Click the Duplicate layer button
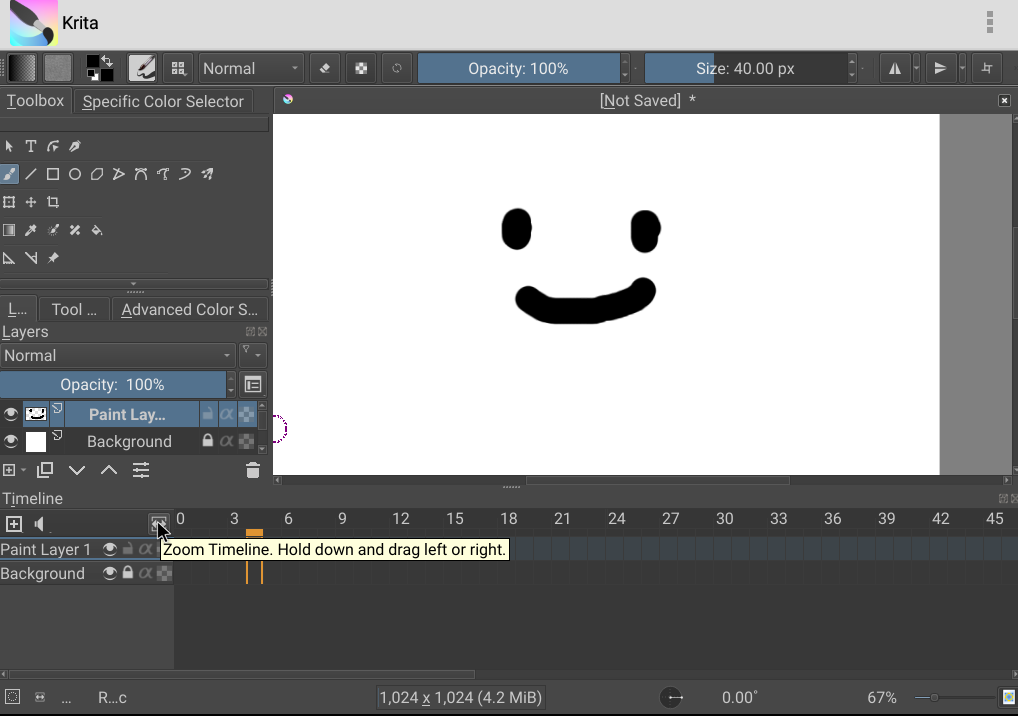This screenshot has width=1018, height=716. [x=45, y=470]
